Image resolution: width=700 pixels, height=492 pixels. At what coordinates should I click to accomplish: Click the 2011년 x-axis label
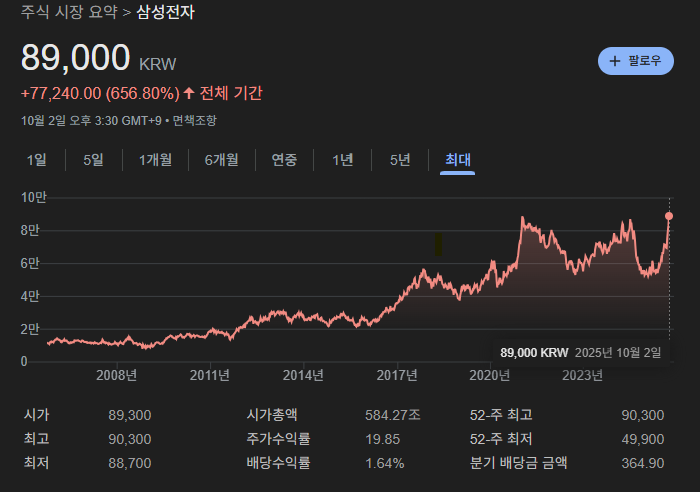[x=210, y=375]
